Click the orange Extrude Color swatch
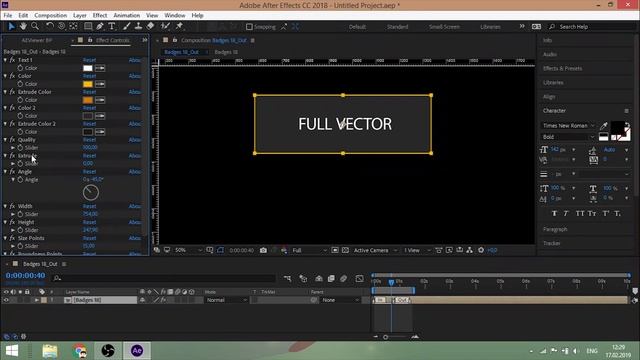Image resolution: width=640 pixels, height=360 pixels. (x=88, y=100)
